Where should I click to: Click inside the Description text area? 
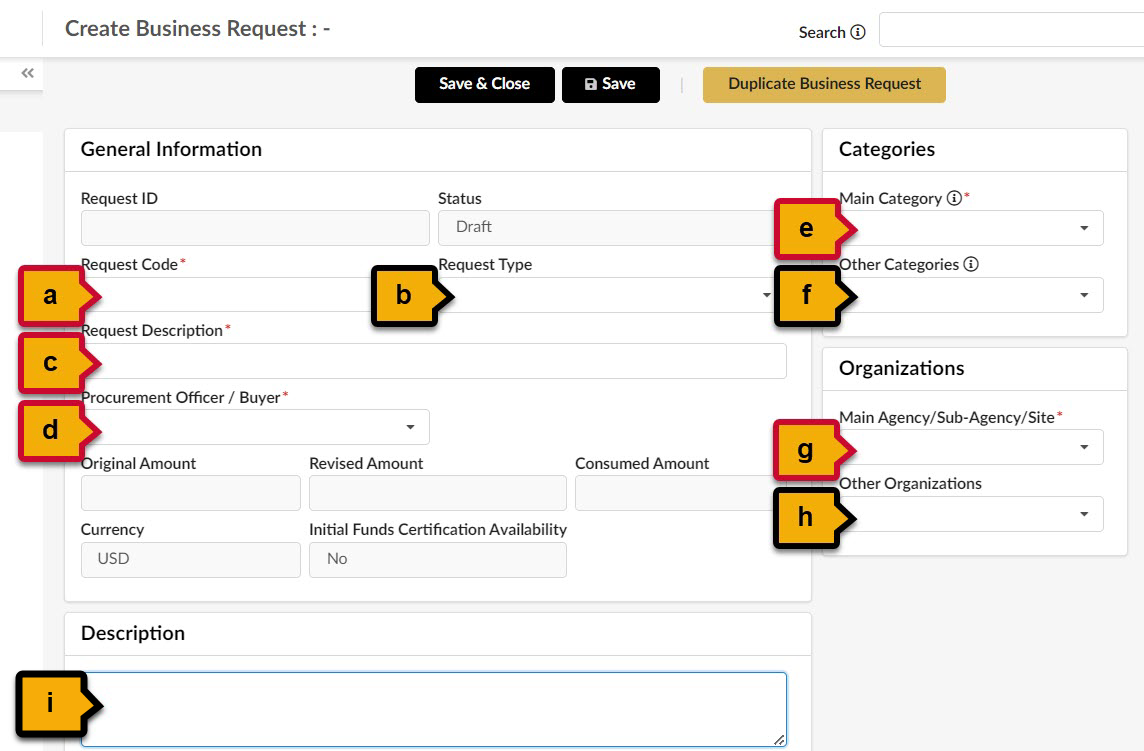click(x=433, y=709)
